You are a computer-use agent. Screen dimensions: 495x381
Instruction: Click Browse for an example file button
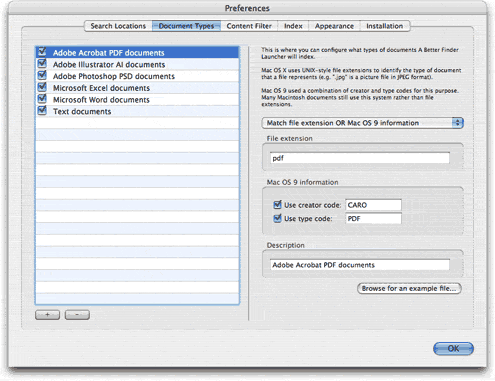[x=409, y=289]
